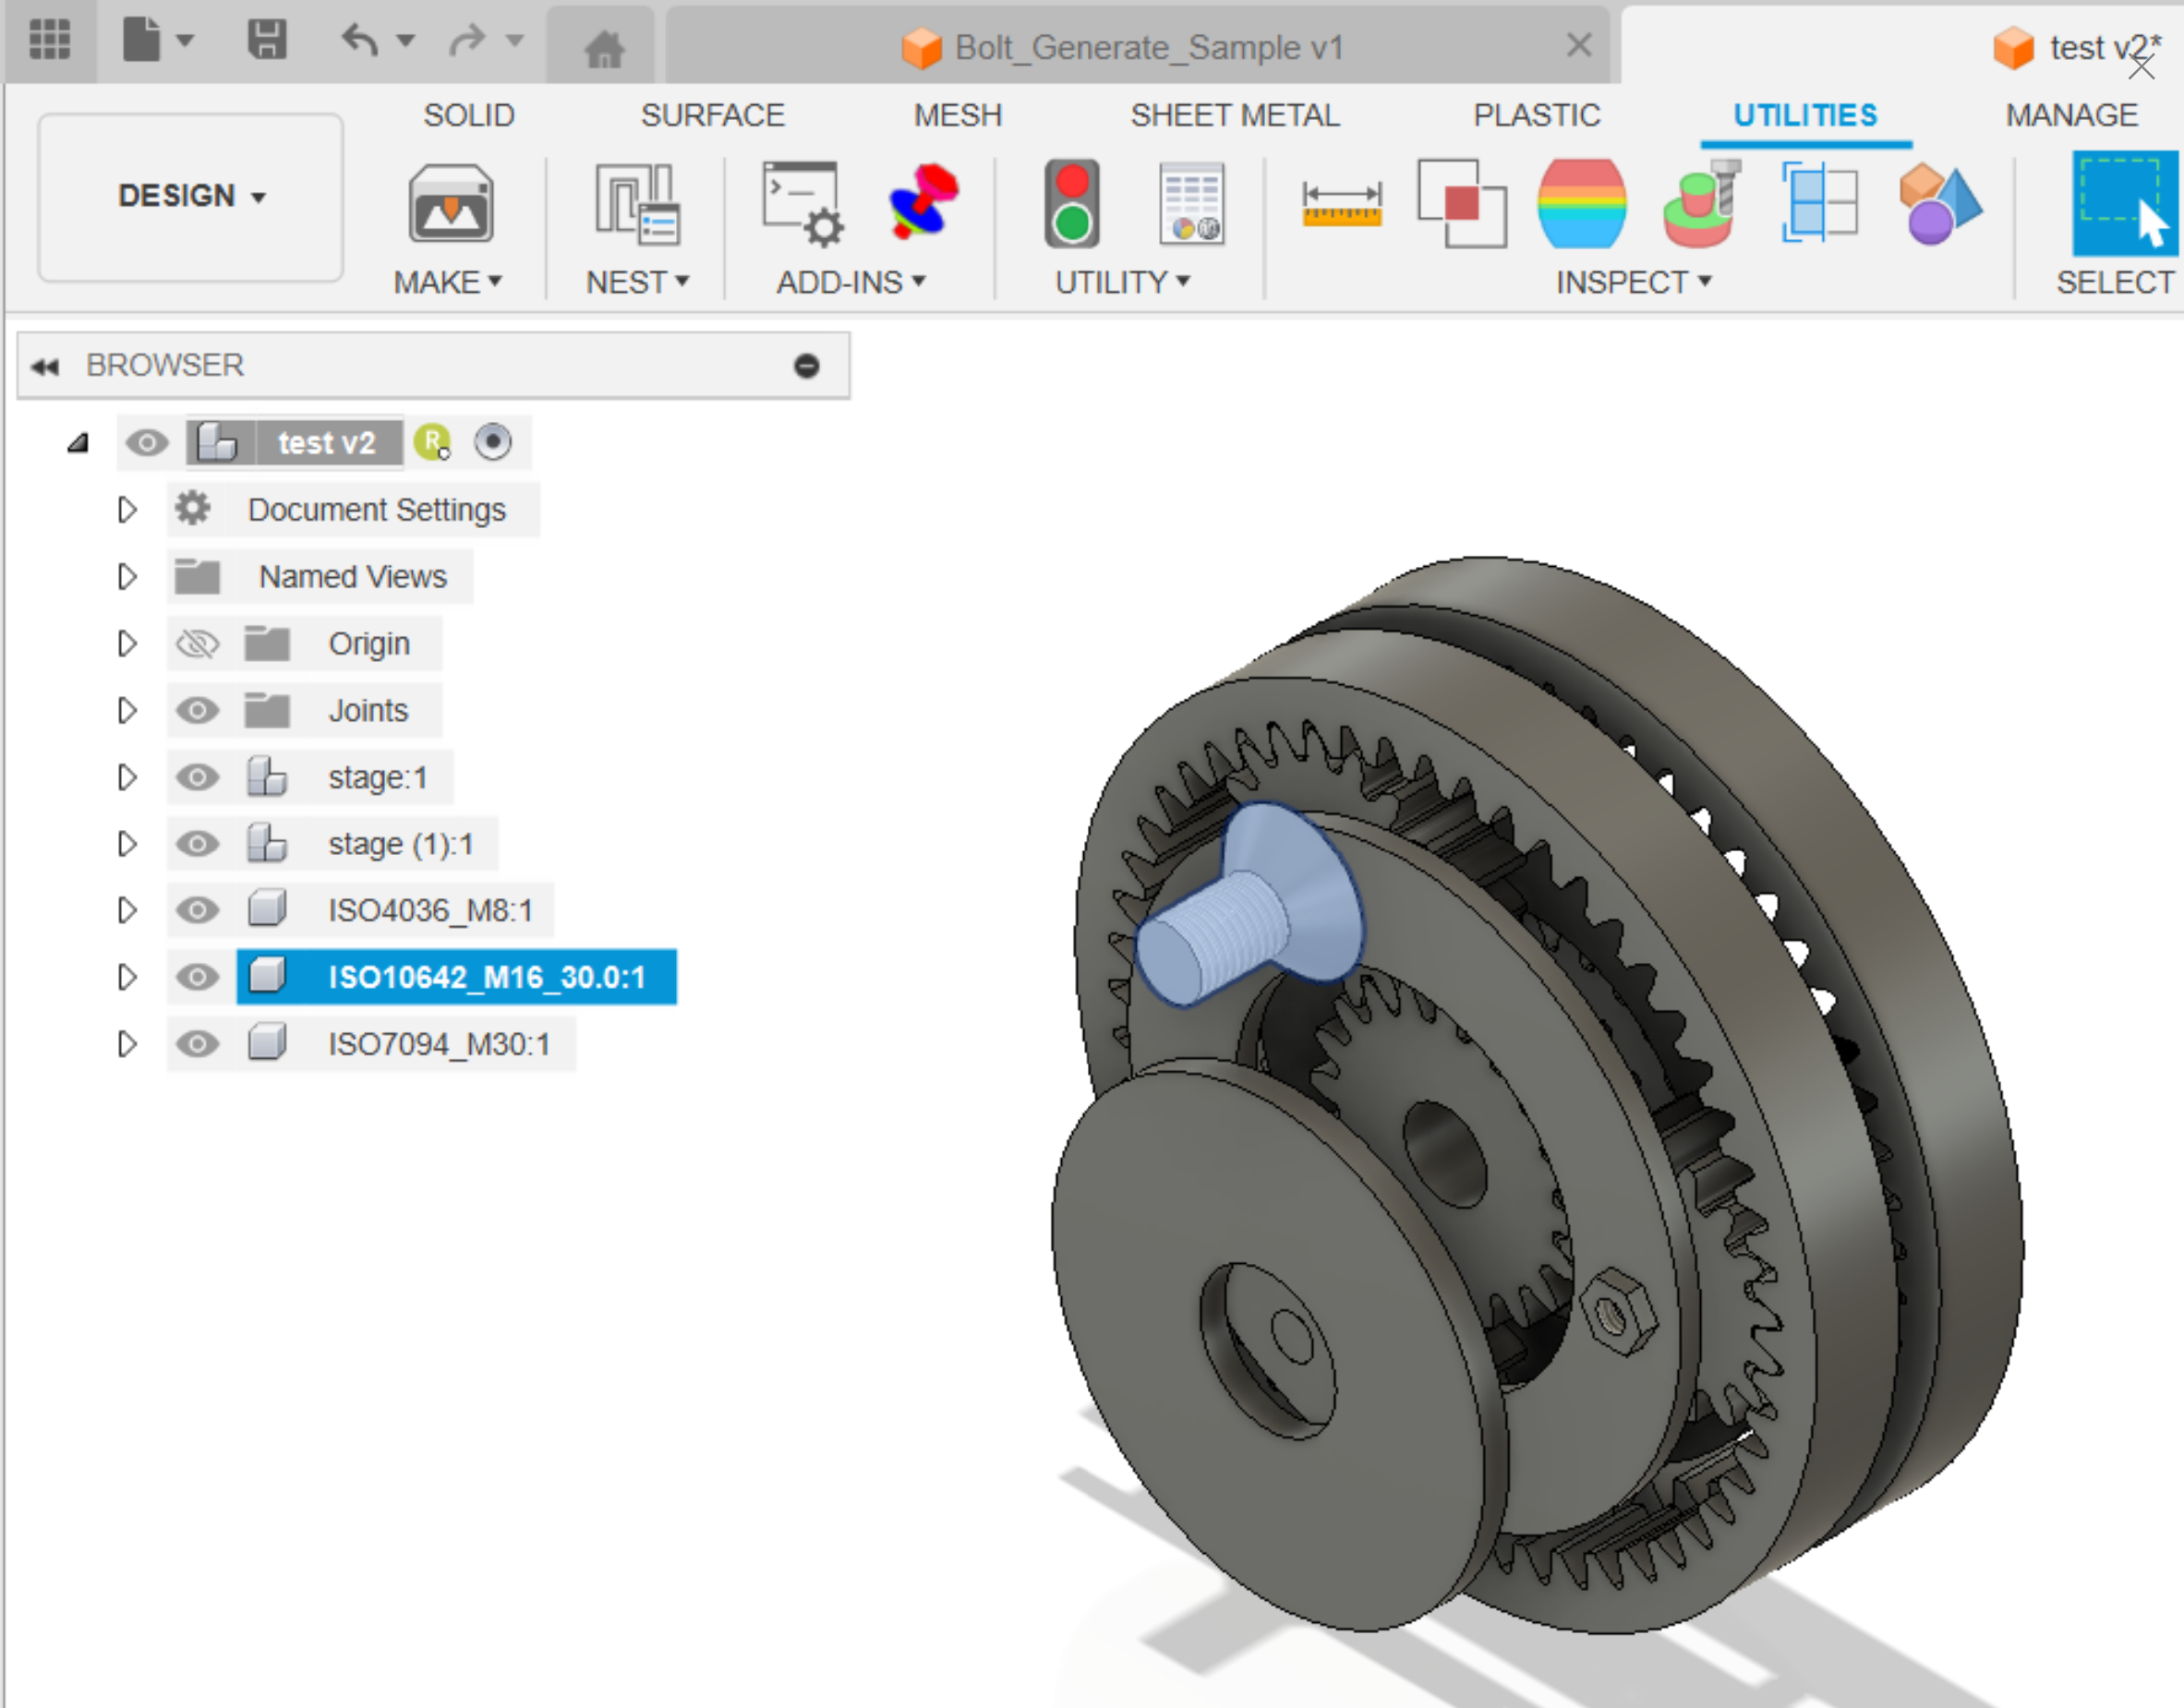
Task: Click the 3D Print make icon
Action: [x=450, y=205]
